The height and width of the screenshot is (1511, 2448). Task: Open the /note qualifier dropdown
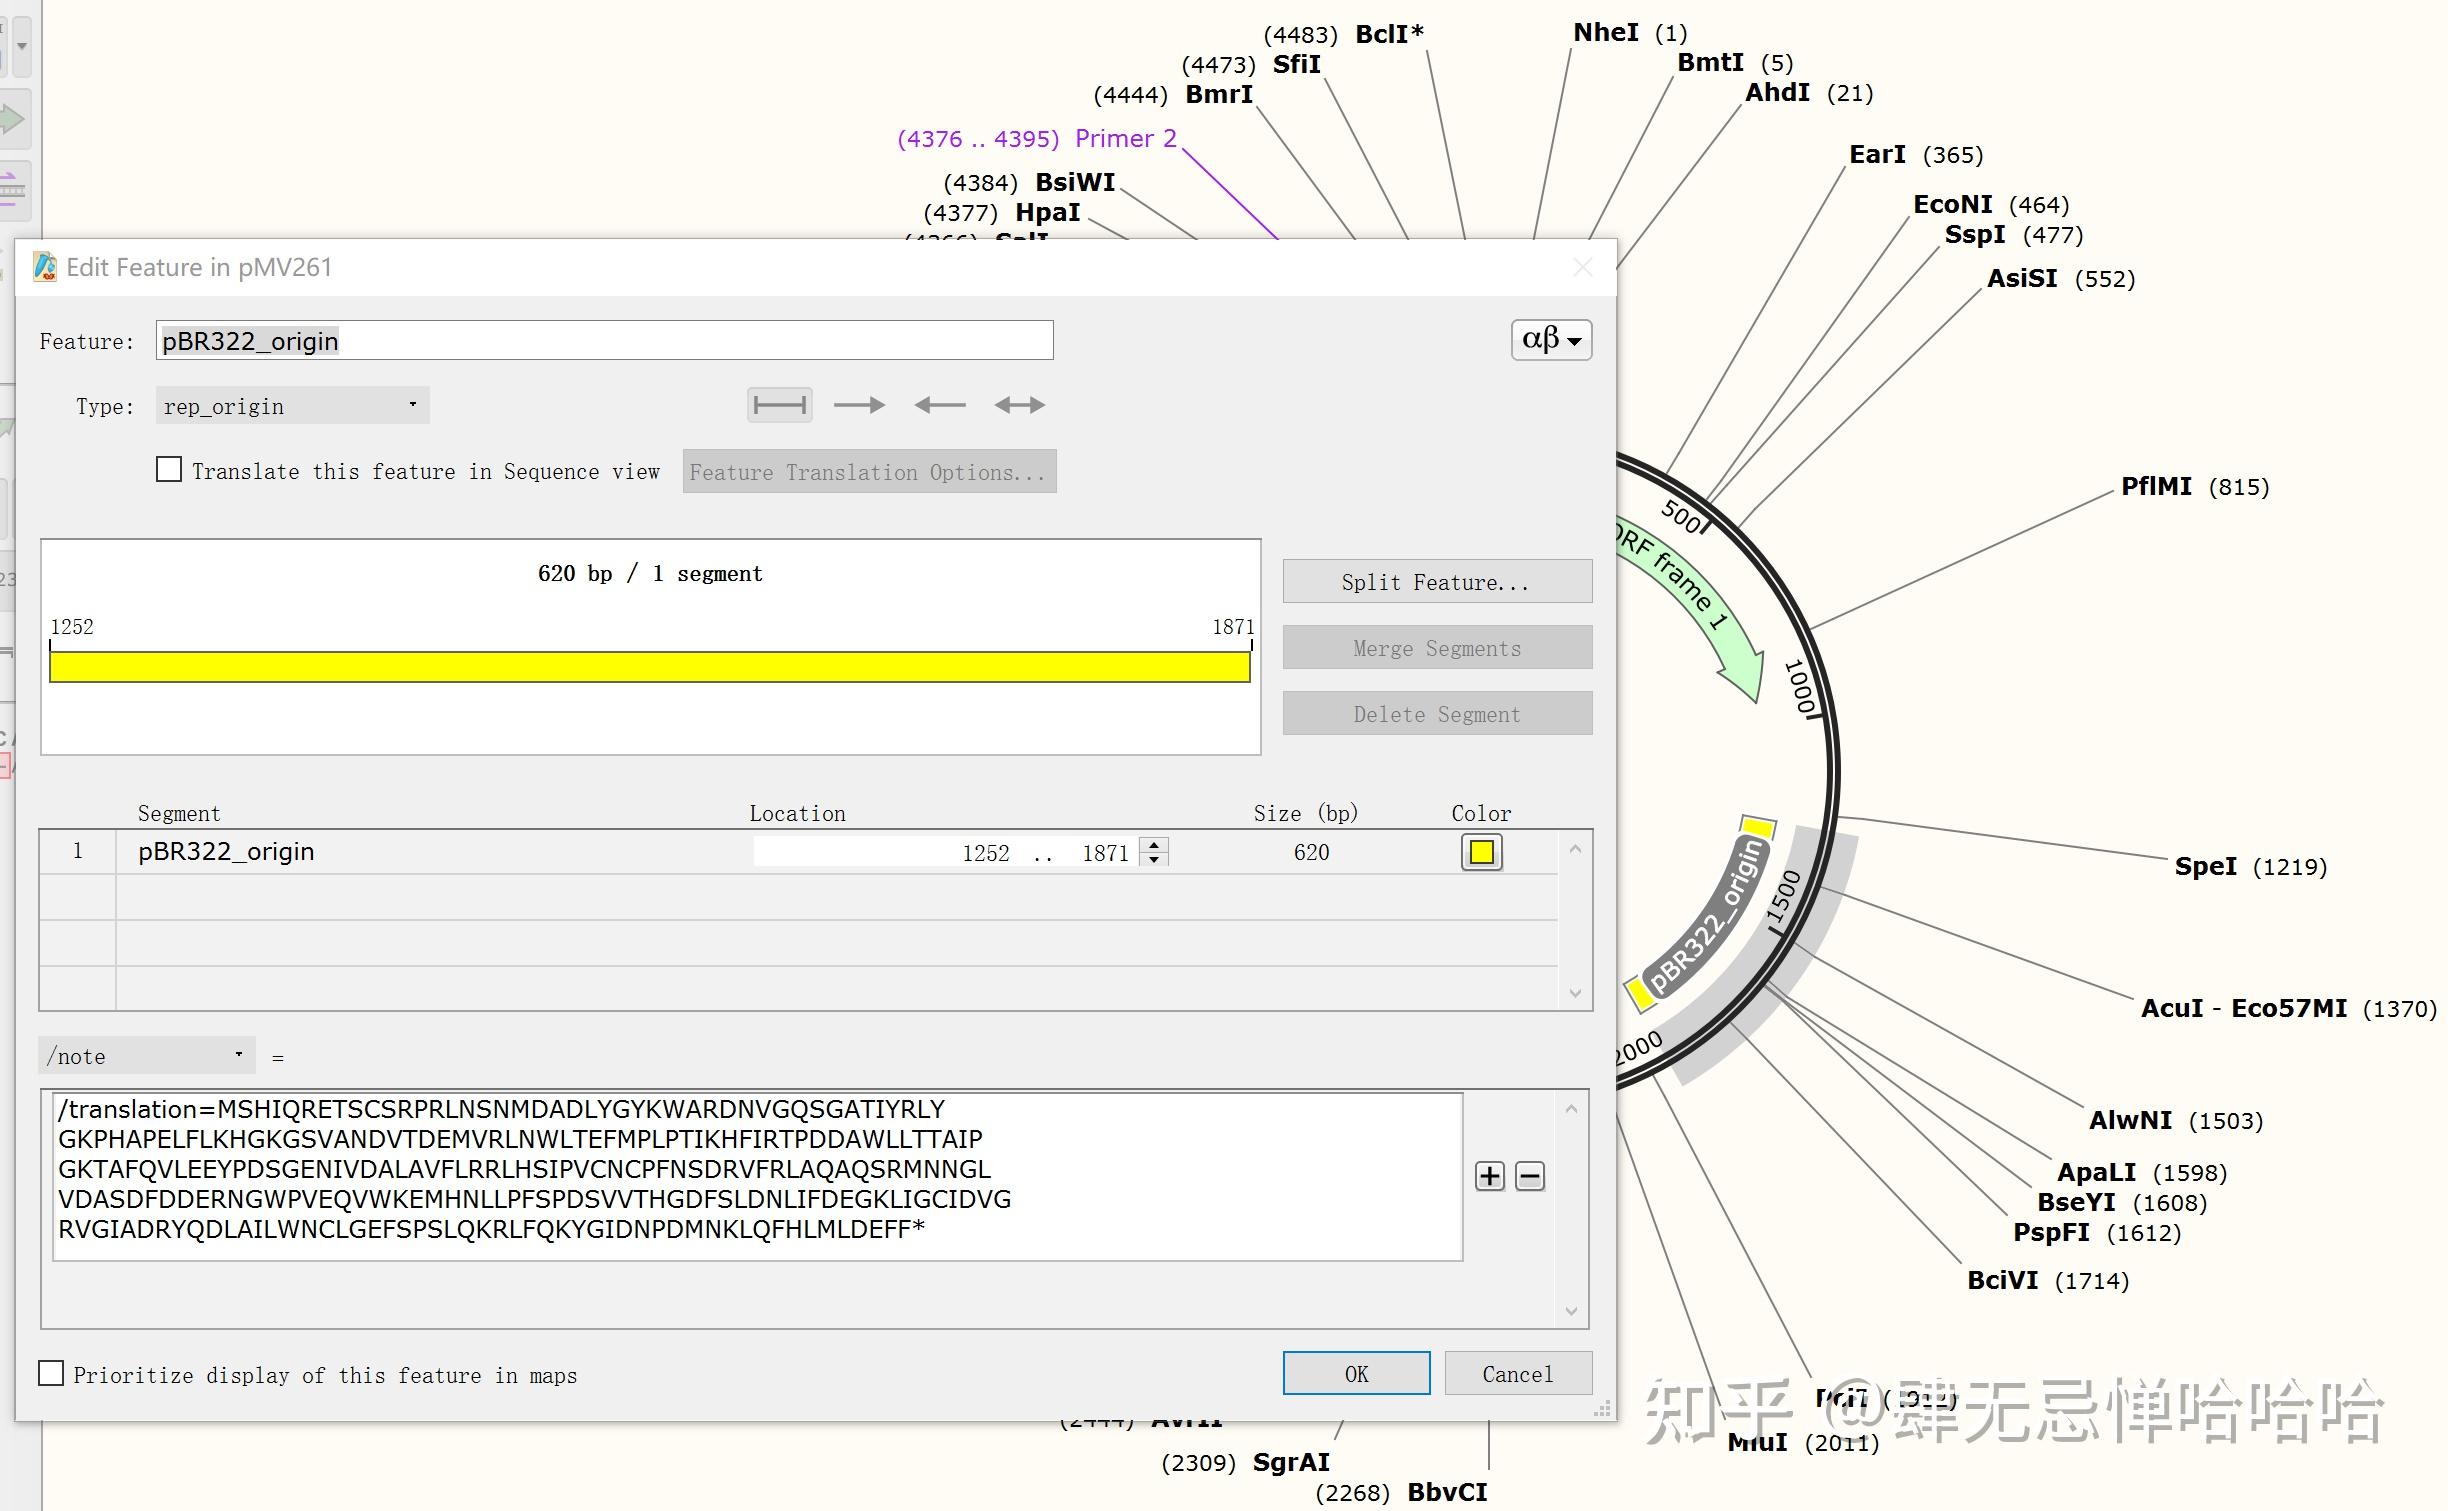[x=147, y=1055]
